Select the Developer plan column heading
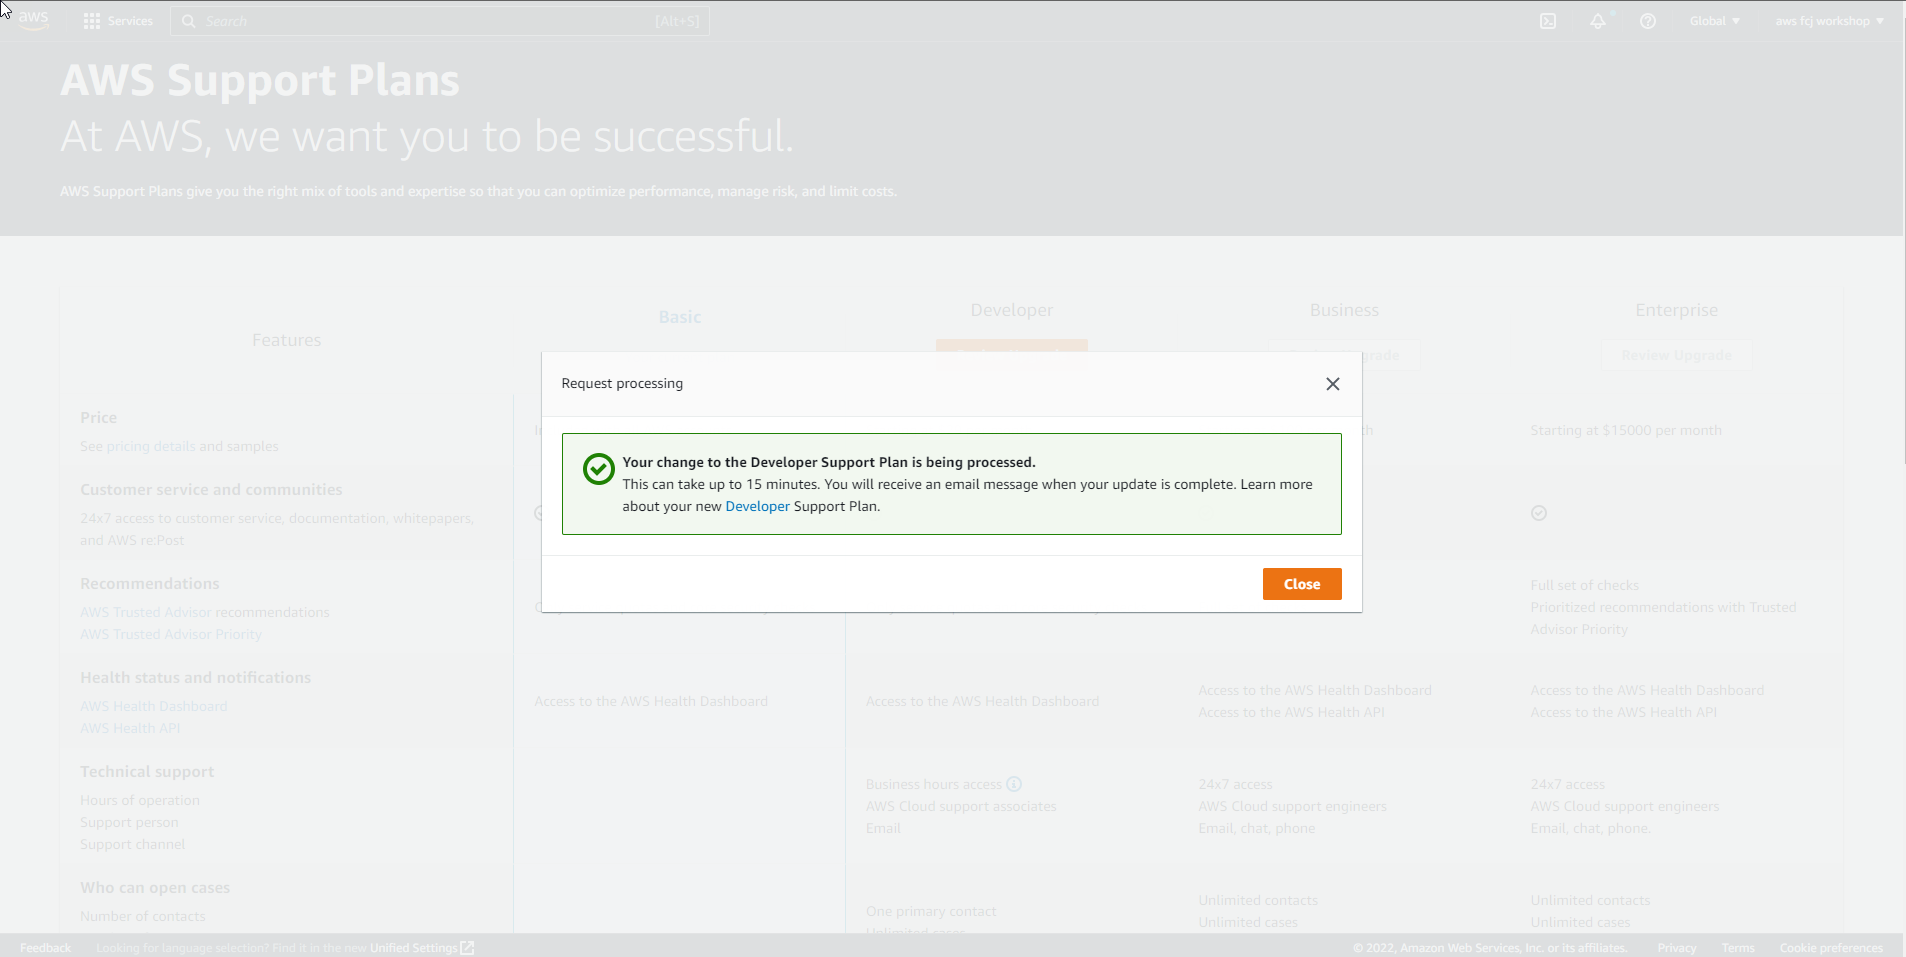Screen dimensions: 1906x957 (x=1012, y=310)
